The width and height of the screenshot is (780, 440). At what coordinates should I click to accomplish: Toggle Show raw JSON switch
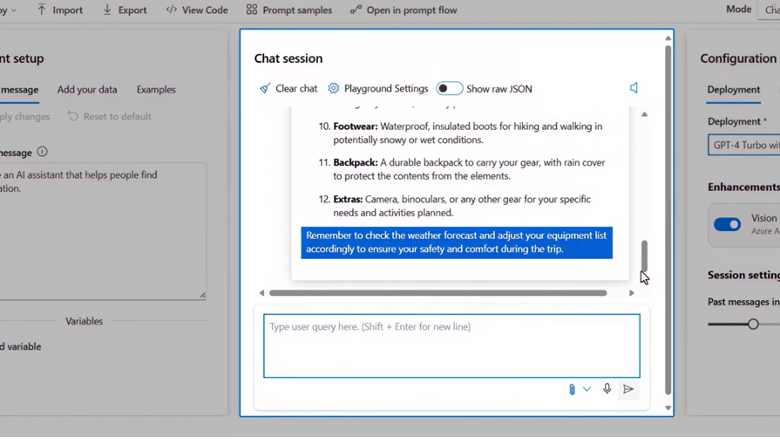(x=449, y=88)
